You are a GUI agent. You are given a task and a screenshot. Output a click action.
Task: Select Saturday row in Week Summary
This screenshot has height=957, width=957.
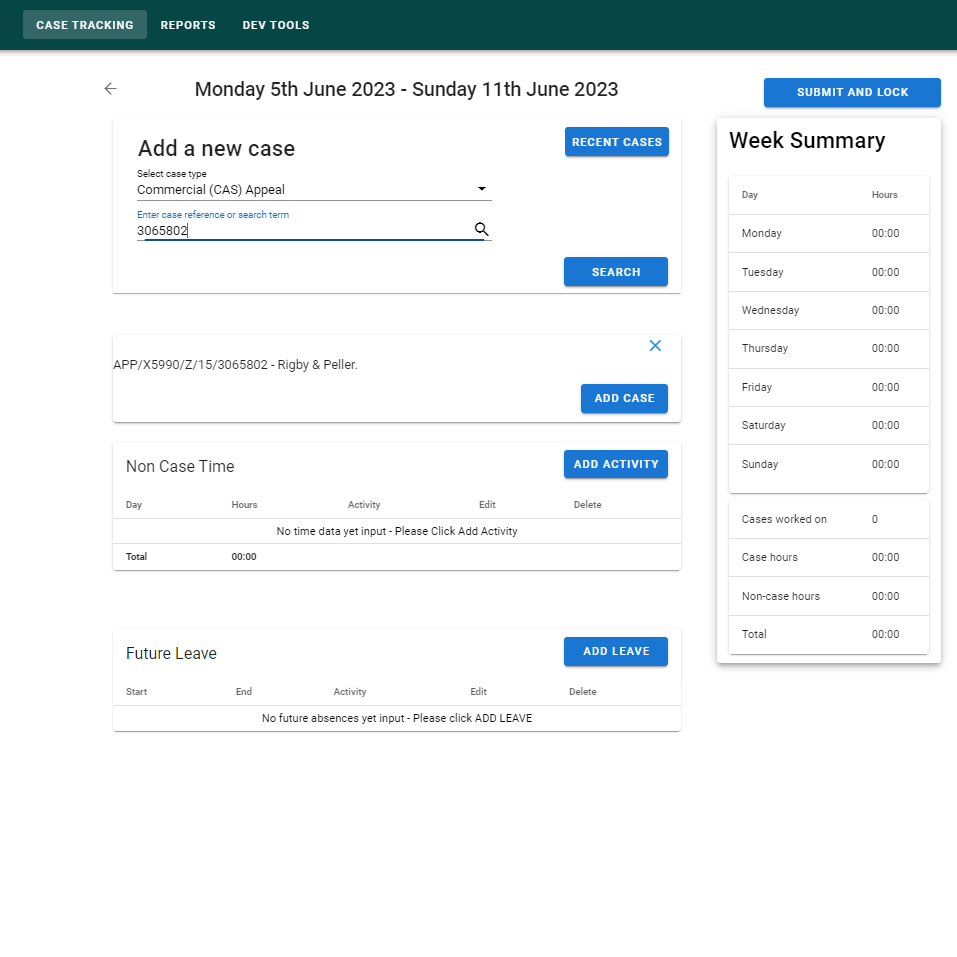pyautogui.click(x=829, y=425)
